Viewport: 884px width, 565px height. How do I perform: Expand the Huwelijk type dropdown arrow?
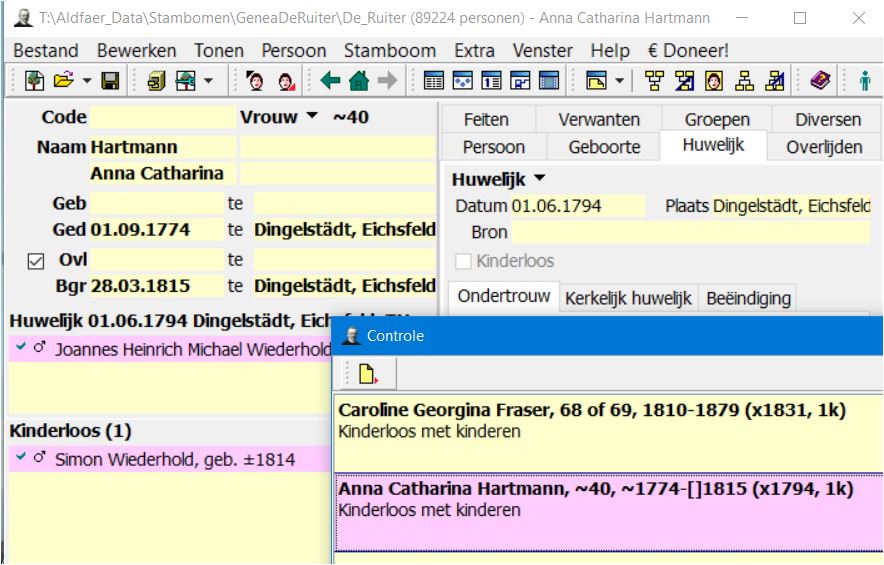pyautogui.click(x=541, y=180)
